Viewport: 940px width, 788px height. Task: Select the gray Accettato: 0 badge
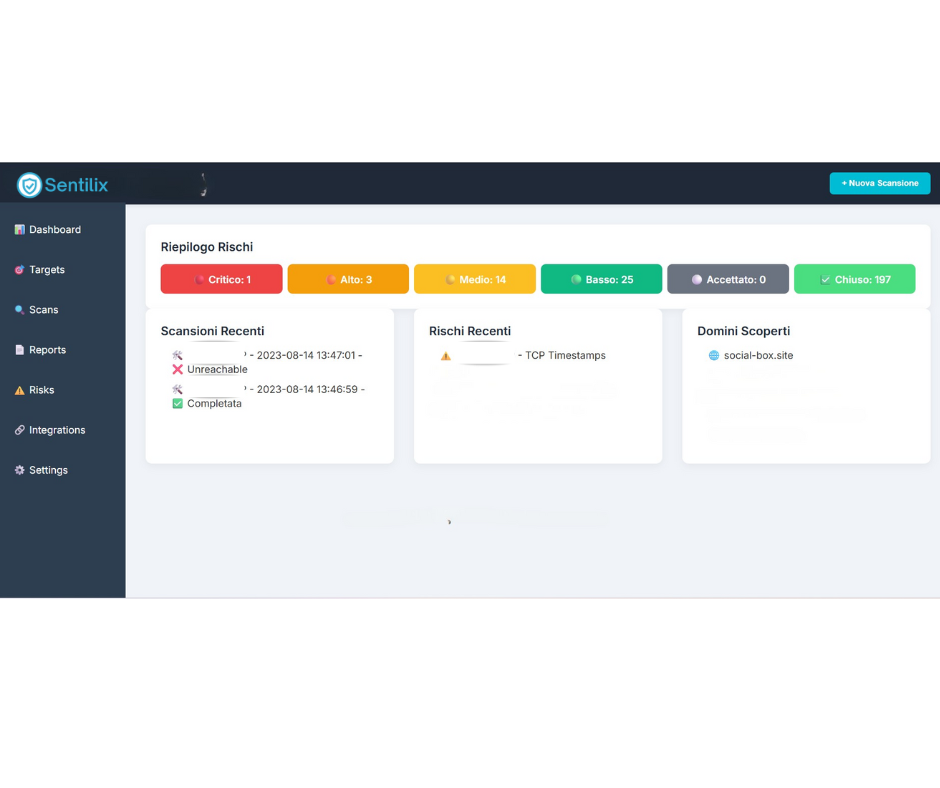tap(728, 279)
